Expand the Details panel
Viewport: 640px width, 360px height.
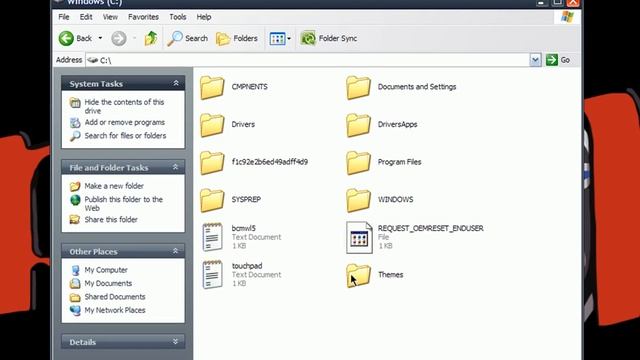click(x=176, y=341)
